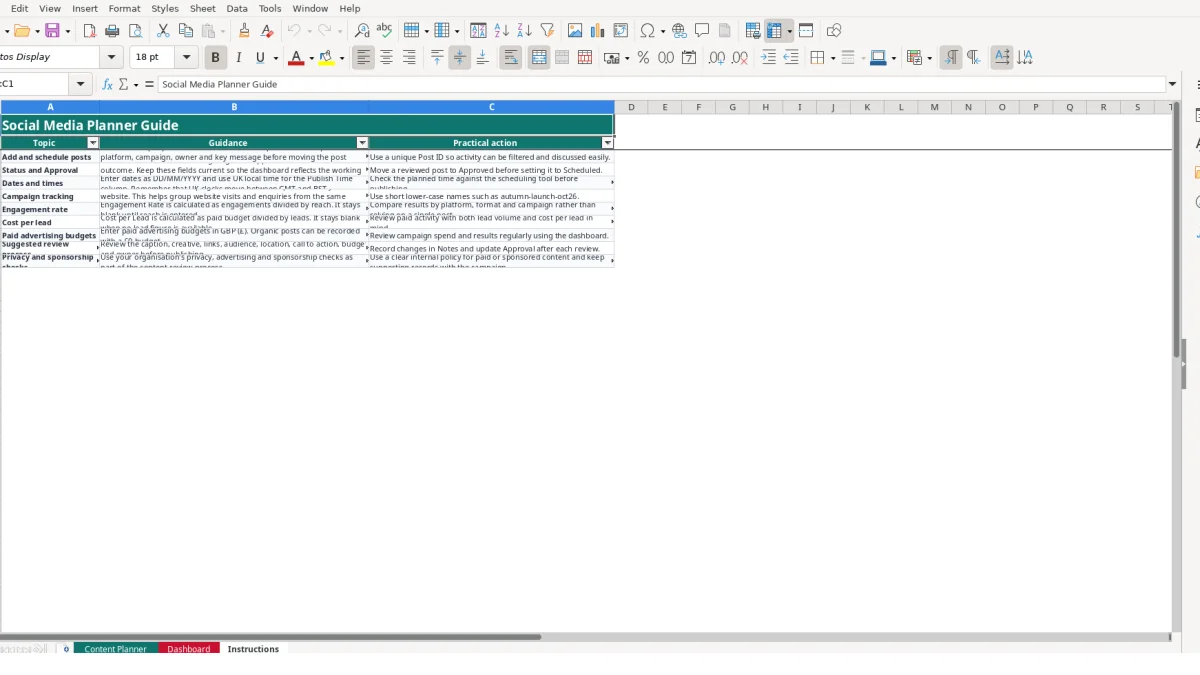Click Add Decimal Place icon
The height and width of the screenshot is (675, 1200).
[717, 58]
